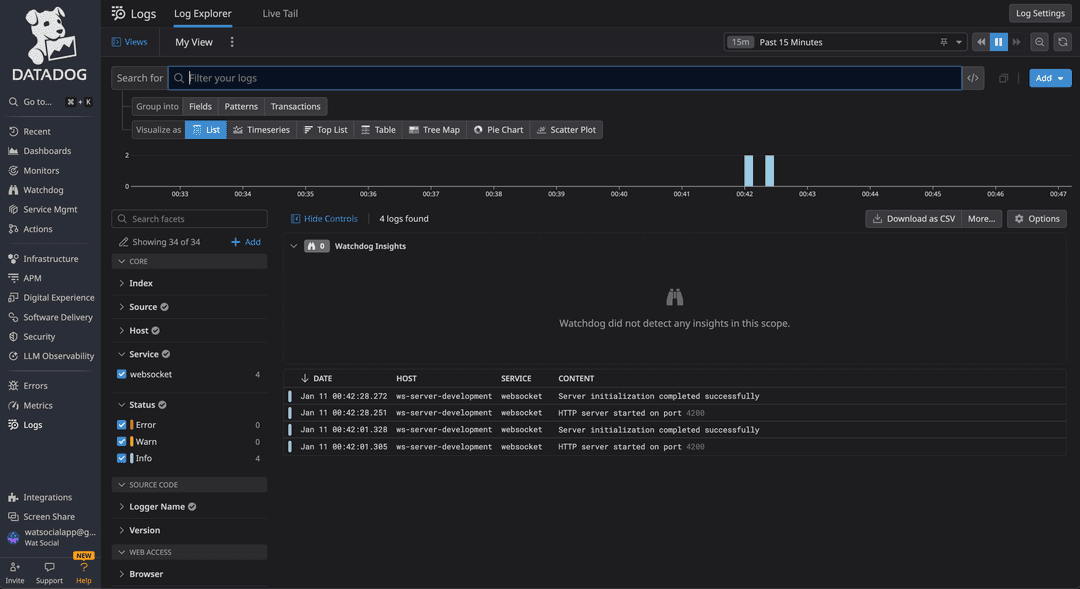
Task: Open Integrations in the sidebar
Action: (40, 497)
